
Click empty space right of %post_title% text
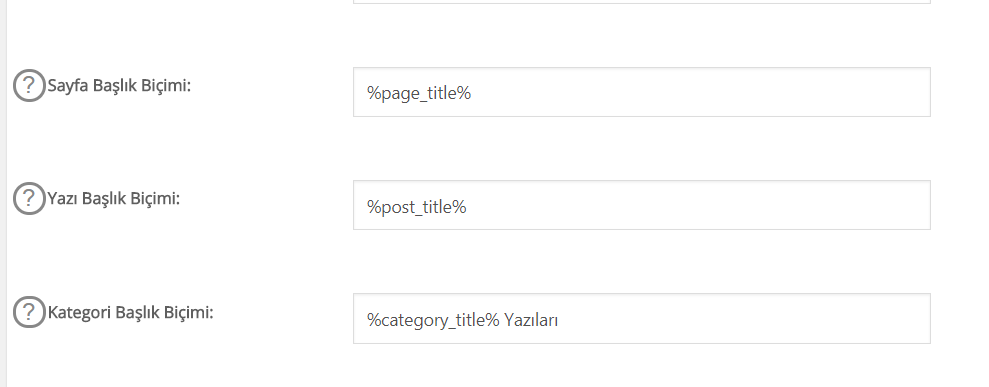click(x=697, y=205)
